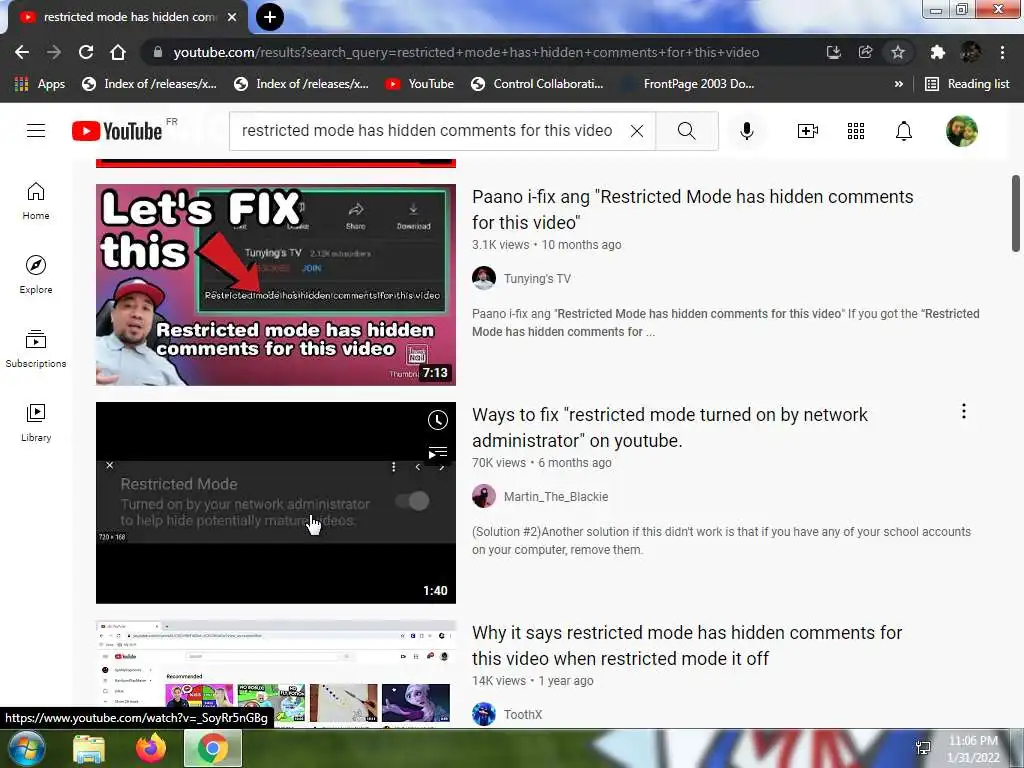The height and width of the screenshot is (768, 1024).
Task: Open the three-dot menu for the Martin_The_Blackie video
Action: tap(963, 411)
